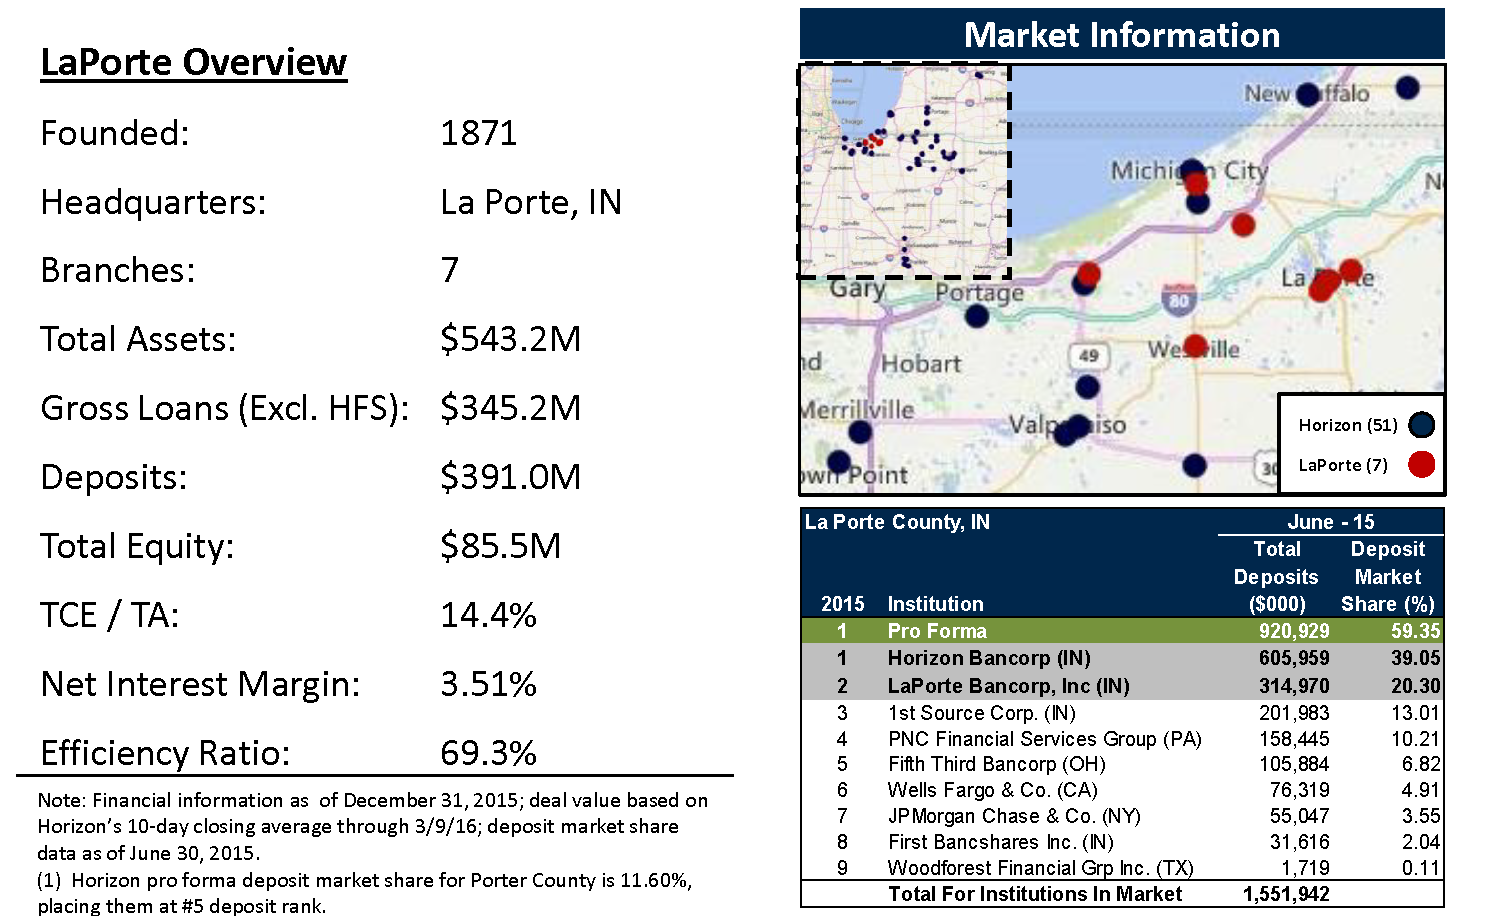Screen dimensions: 1500x920
Task: Click the Interstate 80 highway shield
Action: tap(1179, 298)
